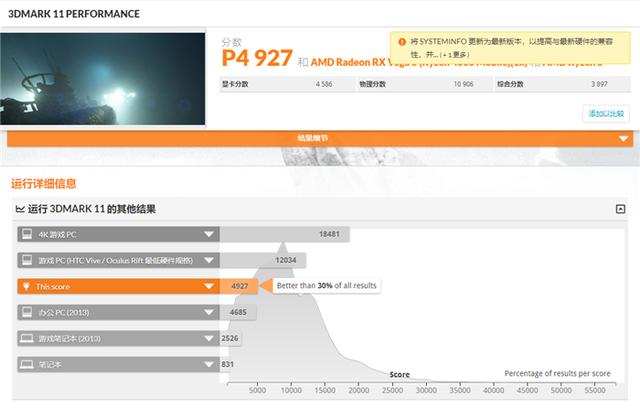Click the lightbulb icon in This score row
This screenshot has width=640, height=408.
click(x=26, y=286)
